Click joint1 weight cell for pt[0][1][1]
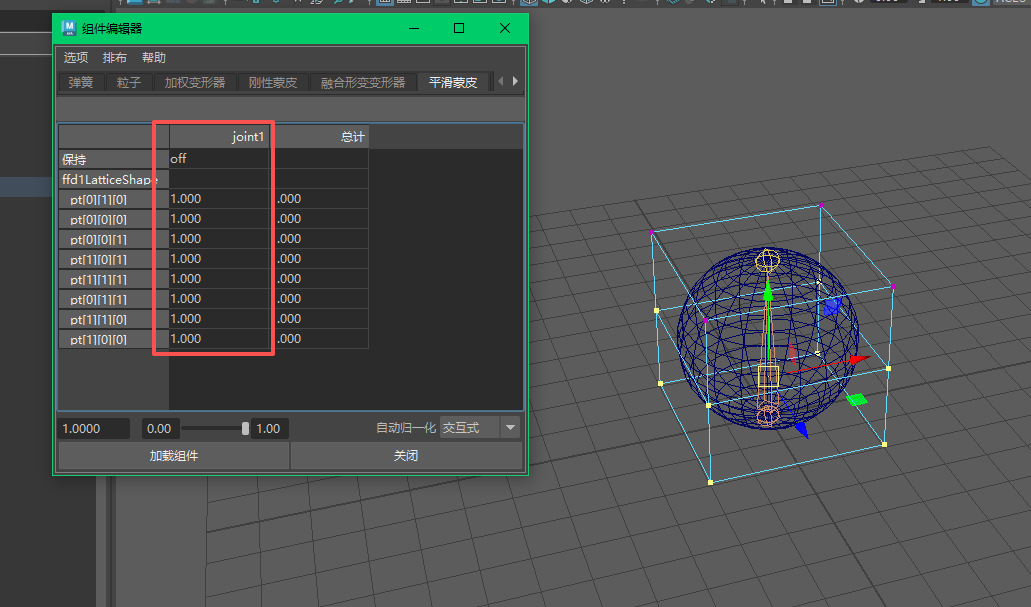1031x607 pixels. pyautogui.click(x=219, y=299)
